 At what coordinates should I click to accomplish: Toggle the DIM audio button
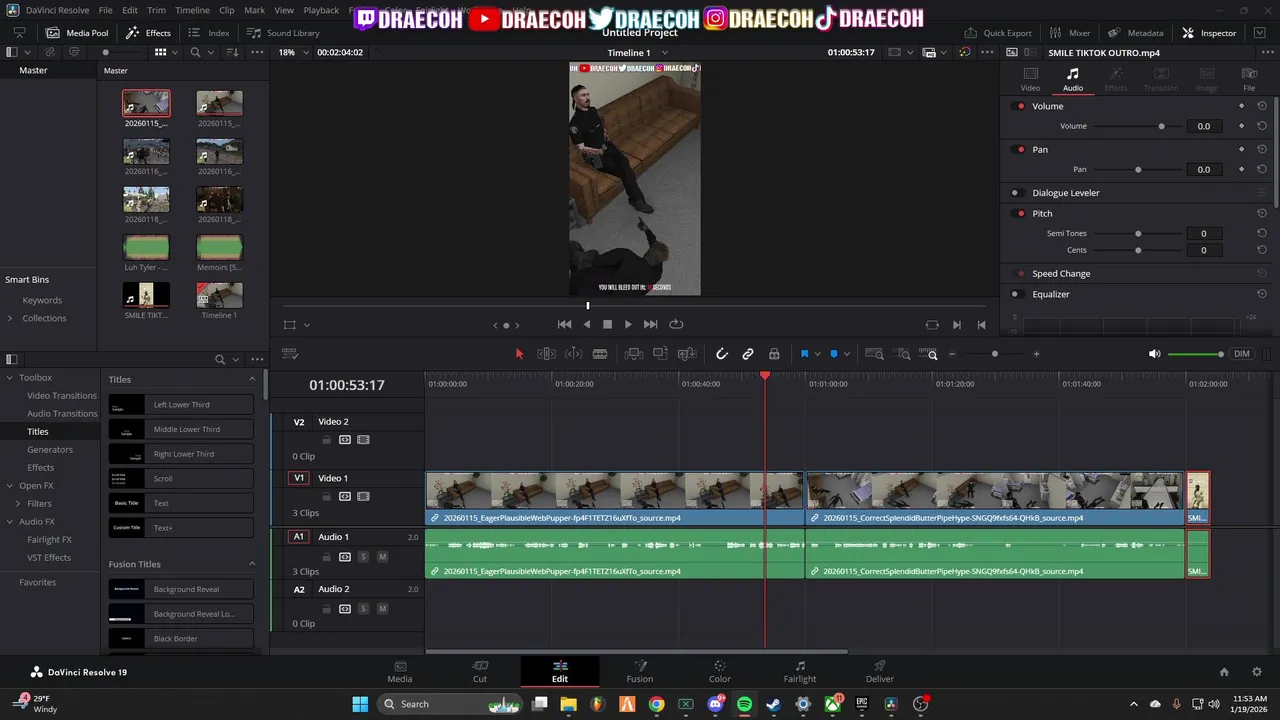click(1241, 354)
